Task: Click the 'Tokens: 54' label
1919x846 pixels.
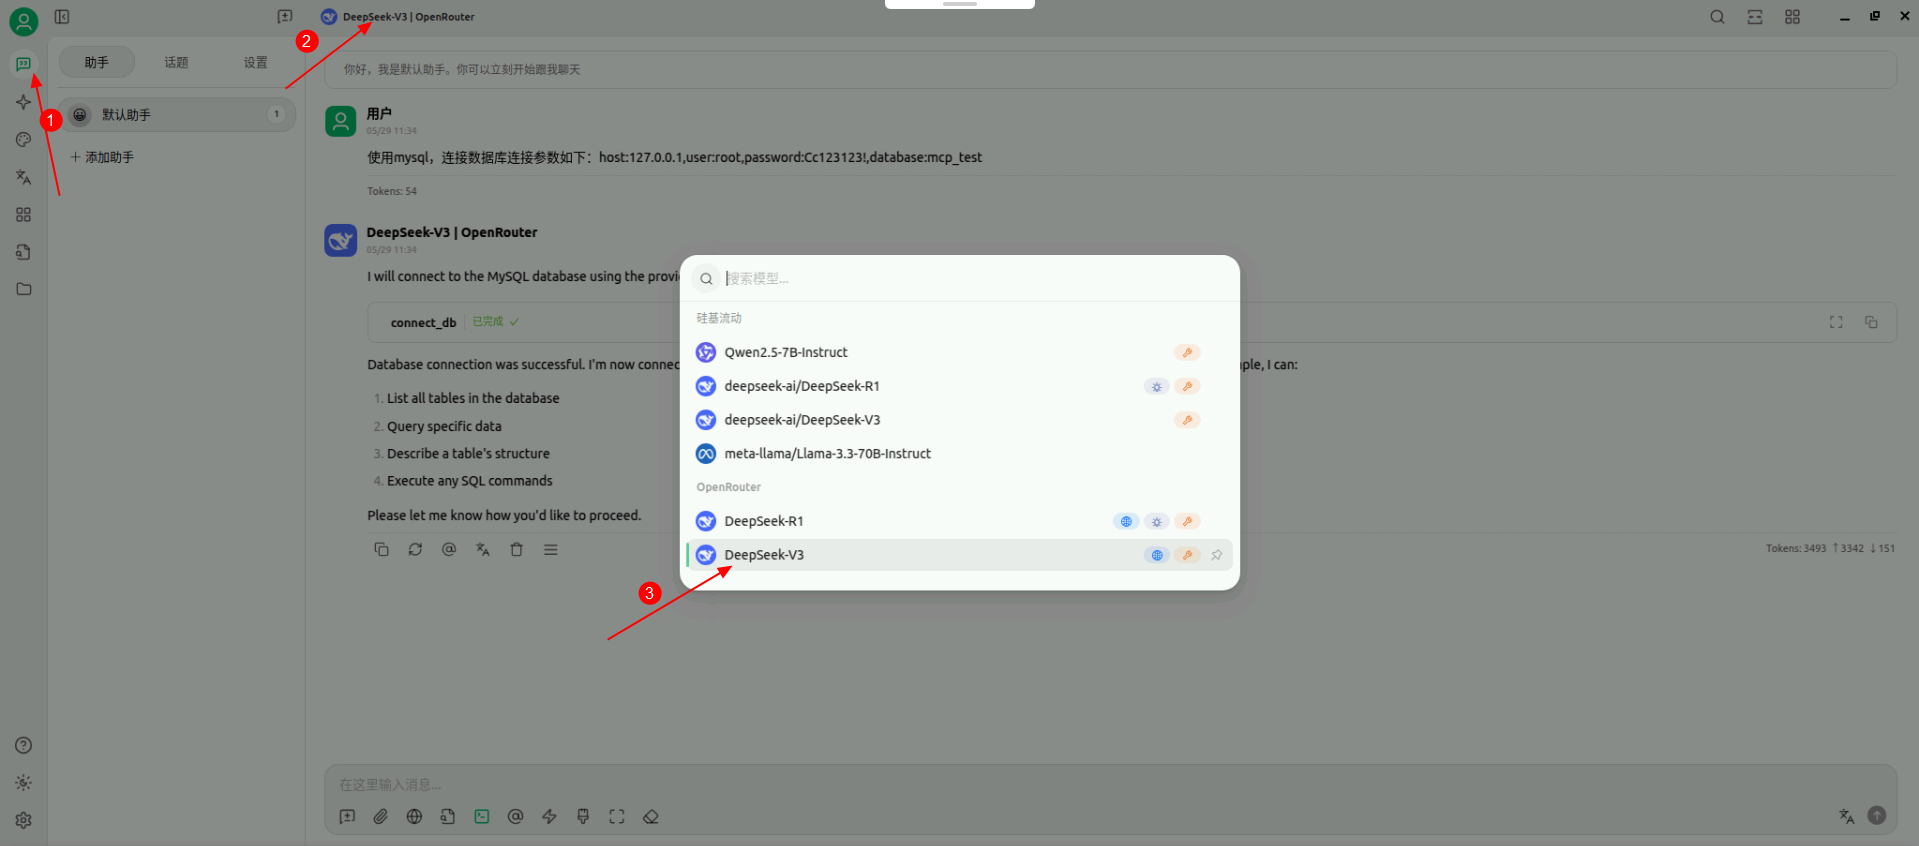Action: click(392, 191)
